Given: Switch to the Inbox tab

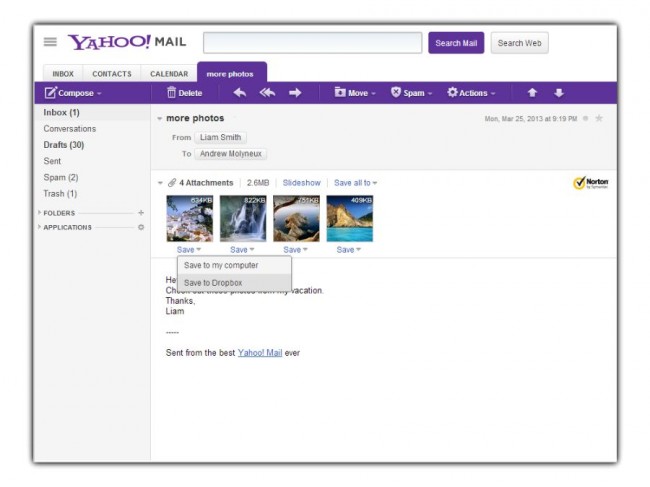Looking at the screenshot, I should pos(63,73).
